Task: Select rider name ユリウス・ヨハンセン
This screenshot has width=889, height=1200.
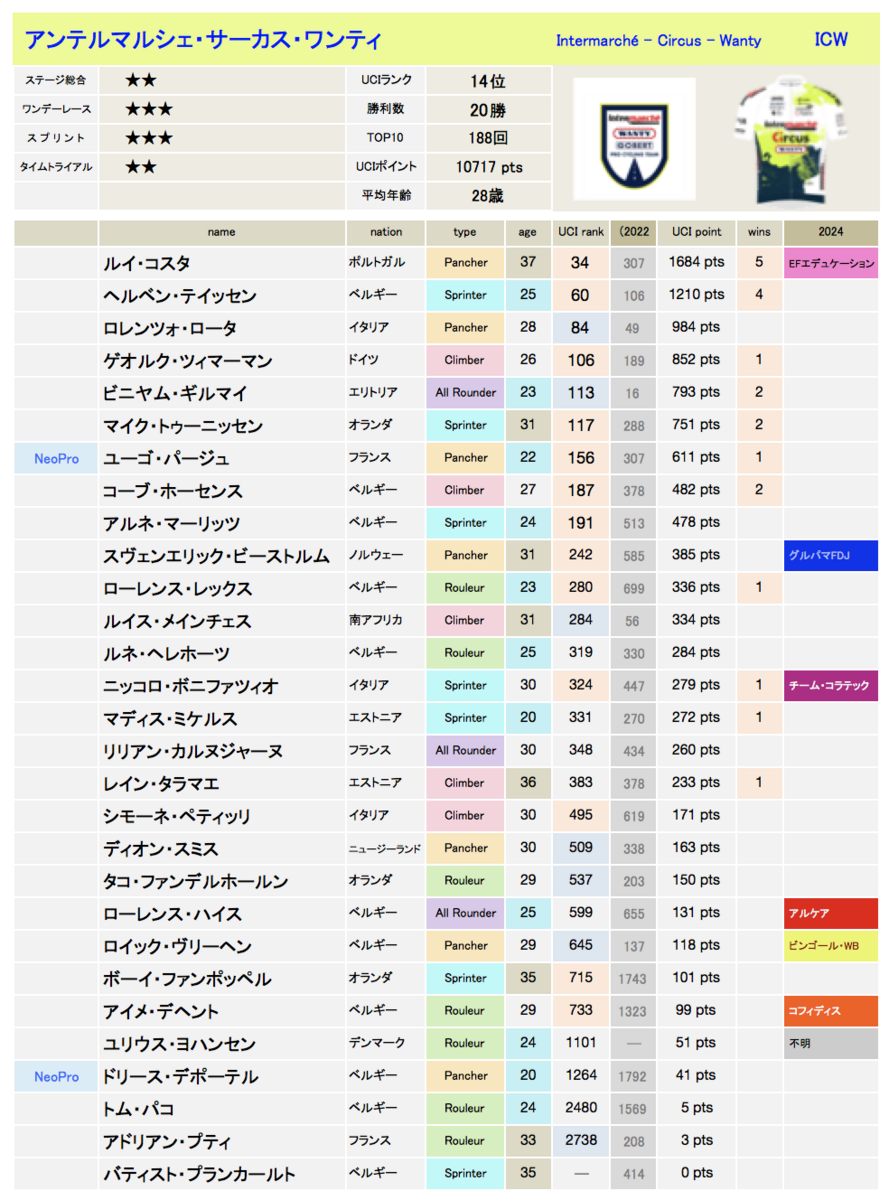Action: click(x=179, y=1044)
